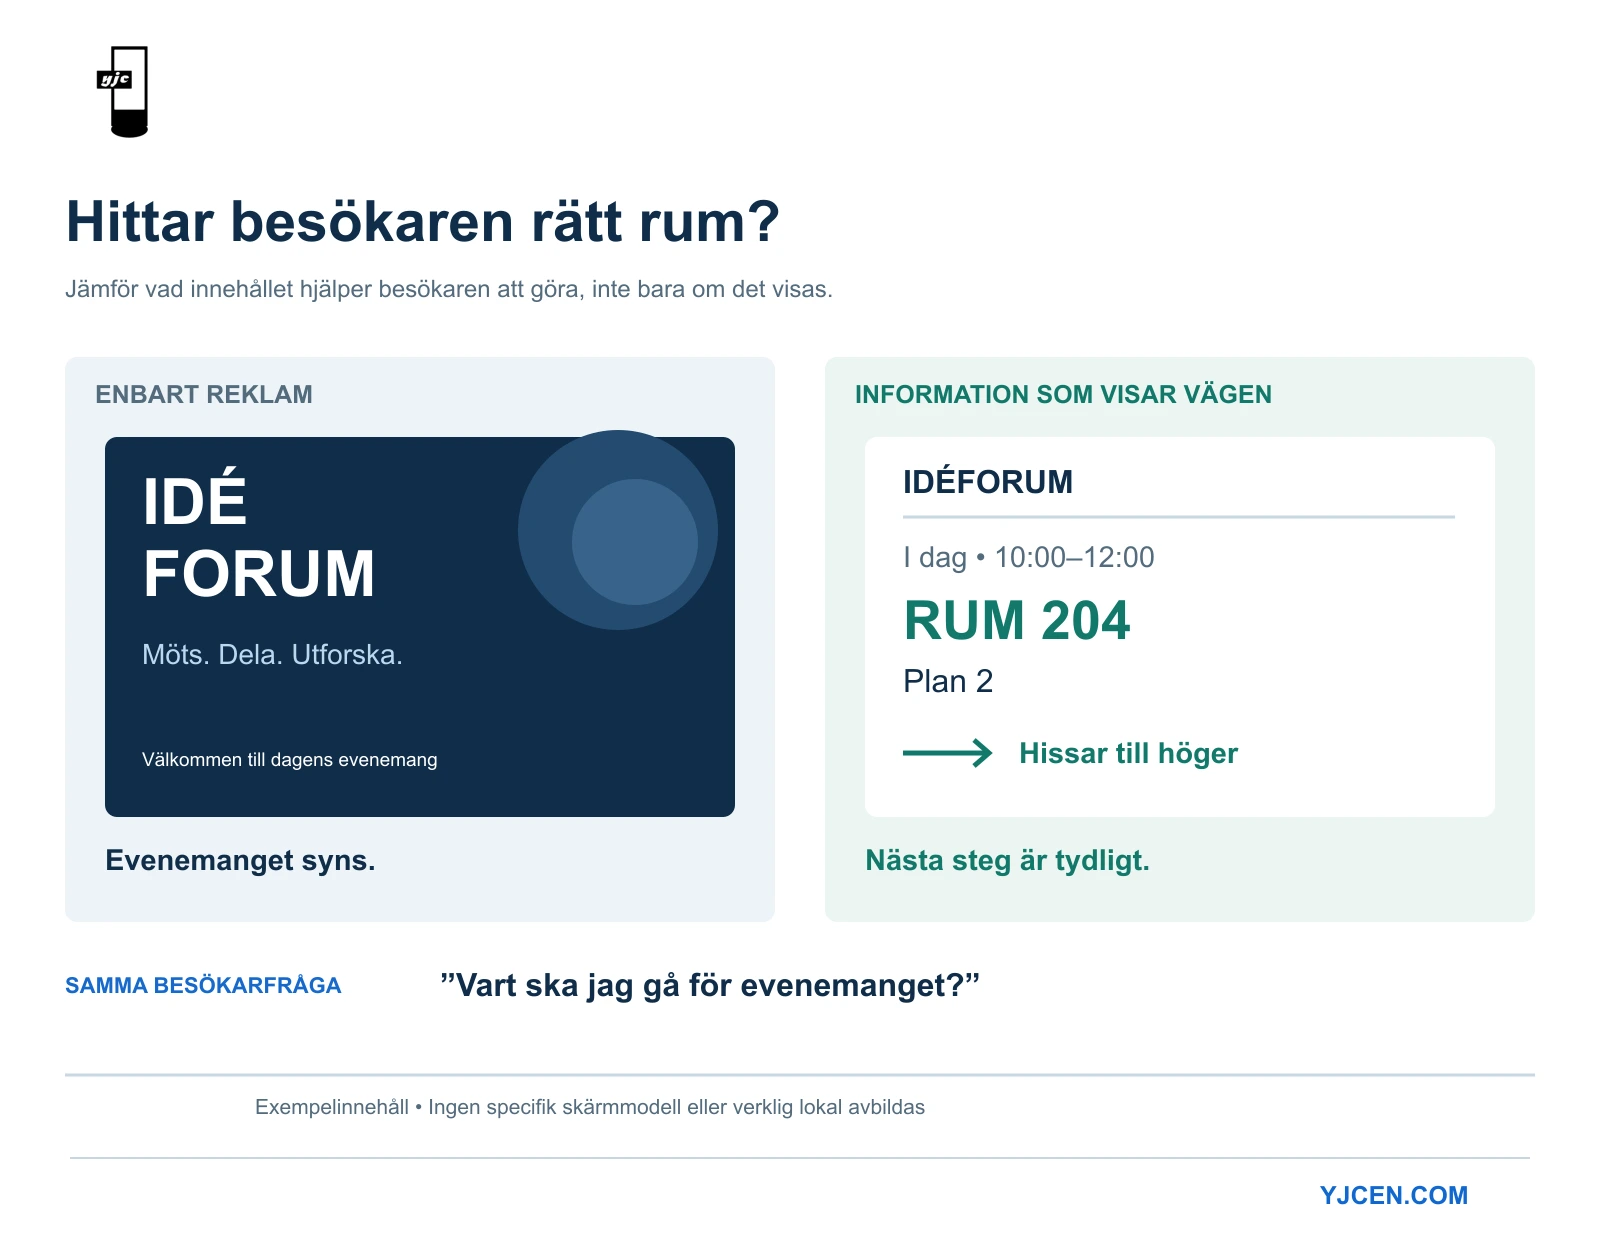Click the tagline 'Möts. Dela. Utforska.'
The width and height of the screenshot is (1600, 1240).
[x=272, y=654]
